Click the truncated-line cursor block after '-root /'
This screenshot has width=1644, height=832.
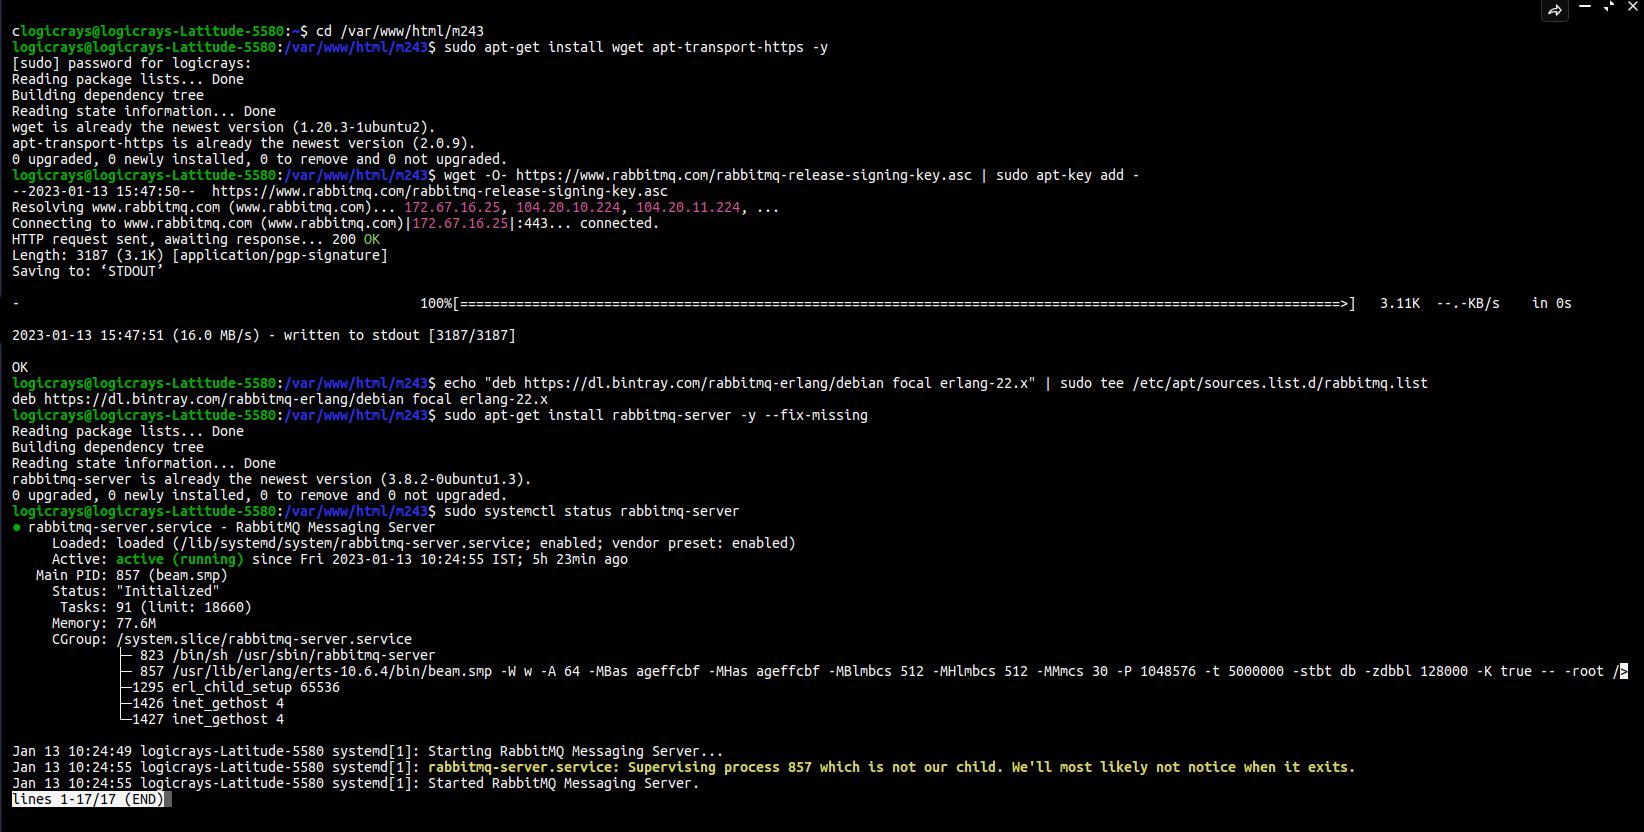click(1624, 671)
